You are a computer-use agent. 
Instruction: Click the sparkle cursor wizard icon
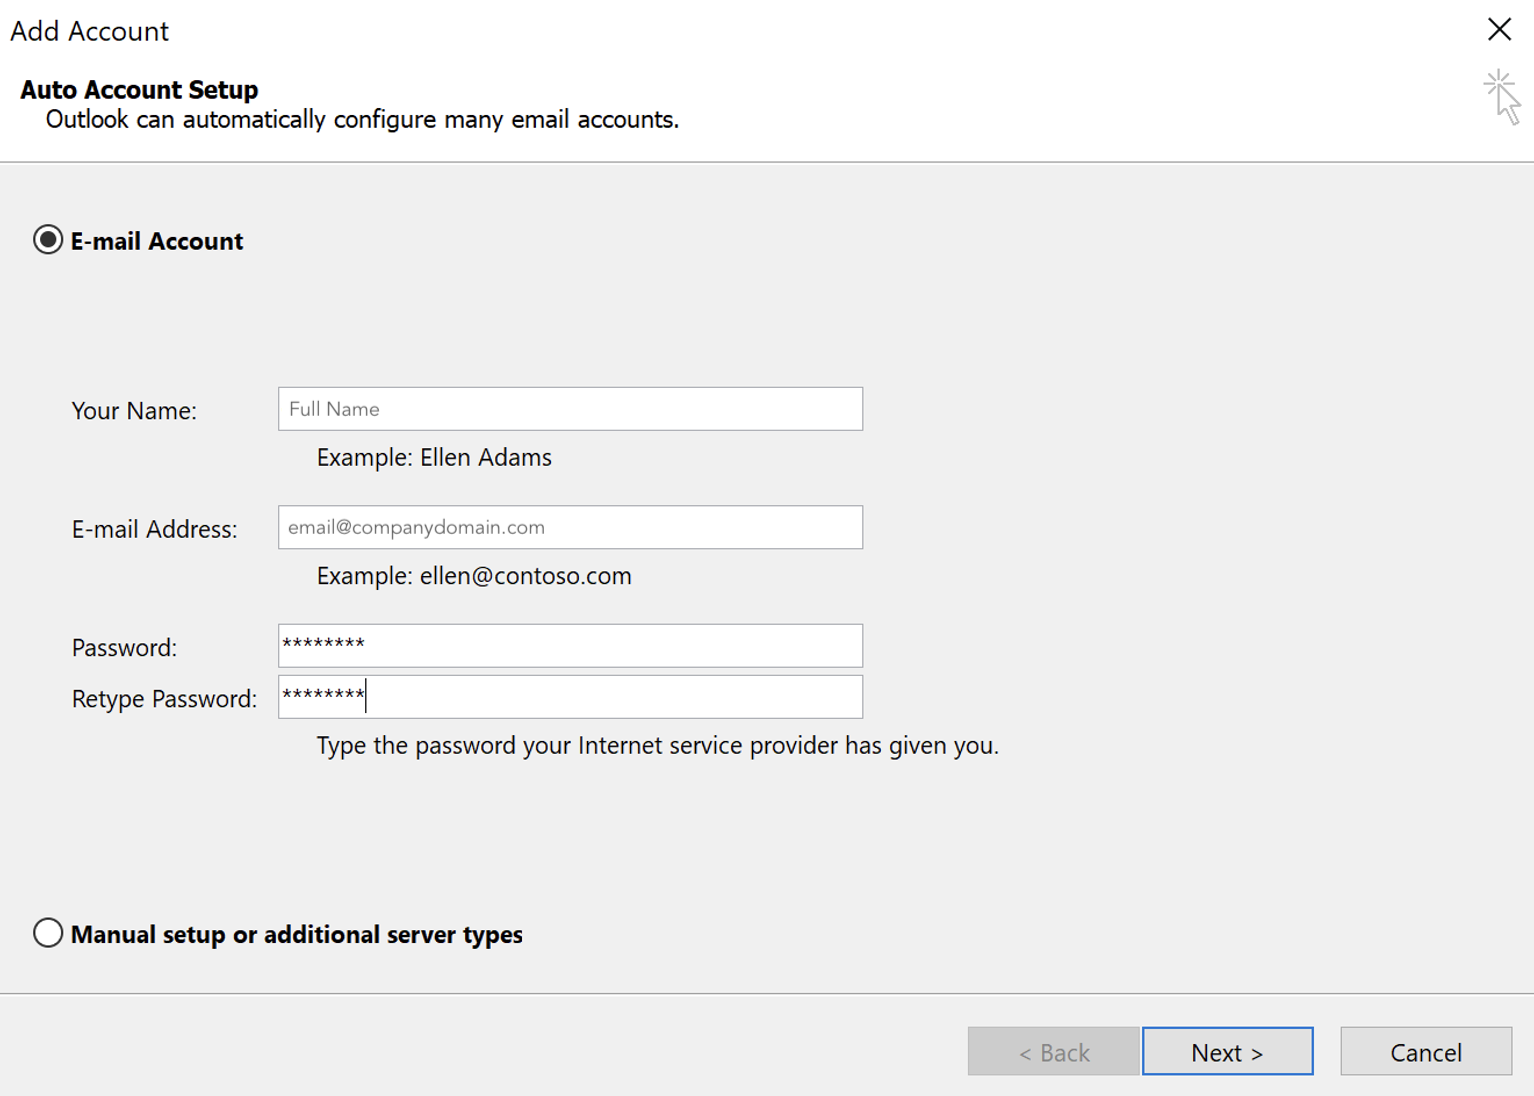(x=1502, y=96)
